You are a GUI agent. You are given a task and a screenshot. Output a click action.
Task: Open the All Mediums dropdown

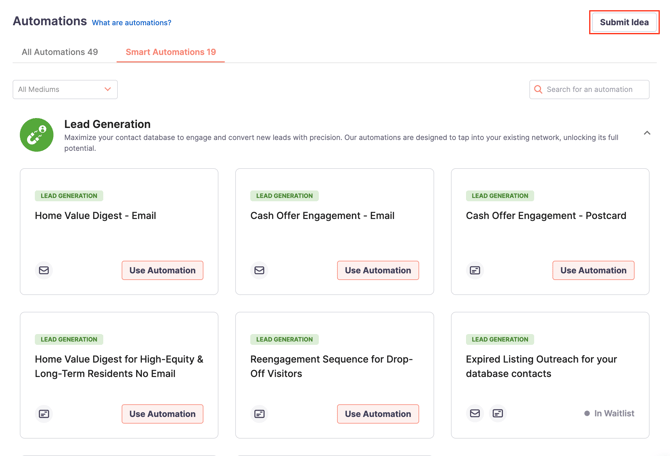[x=65, y=89]
